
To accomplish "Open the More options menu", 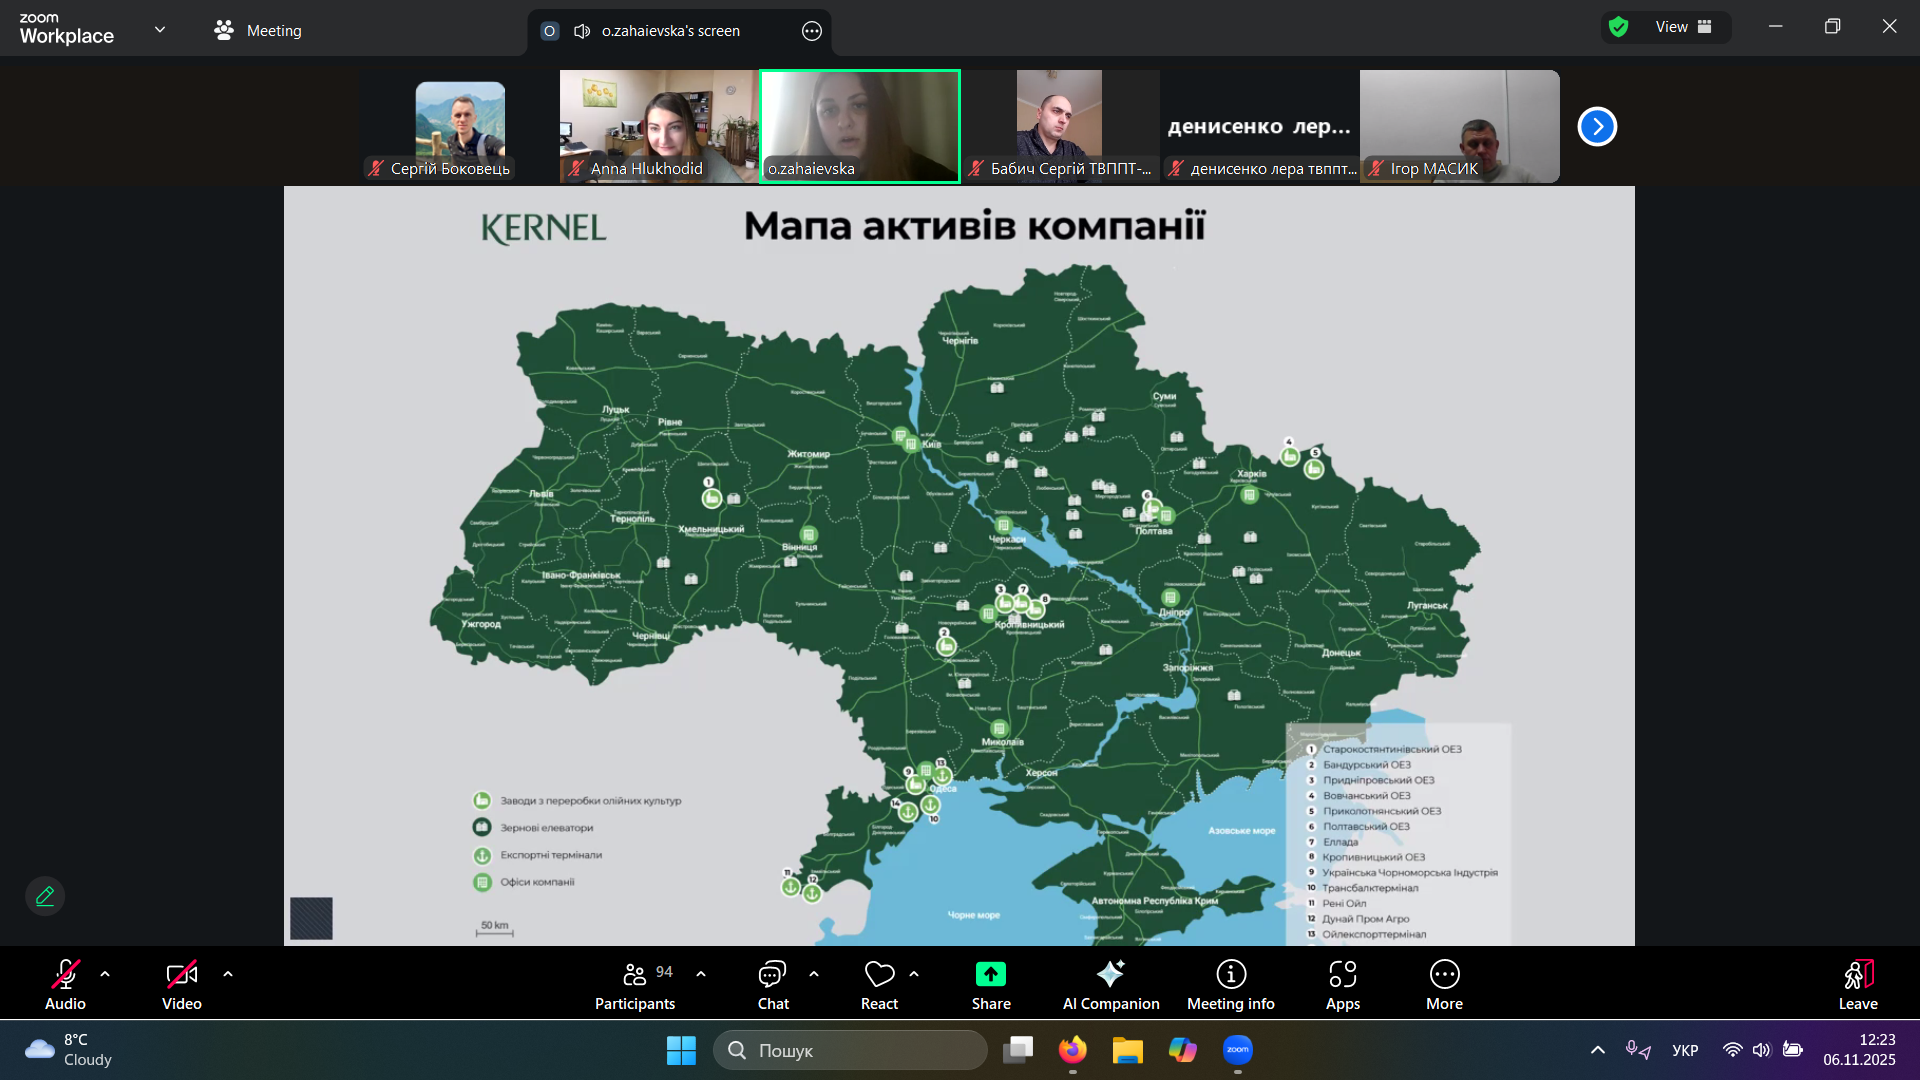I will point(1444,985).
